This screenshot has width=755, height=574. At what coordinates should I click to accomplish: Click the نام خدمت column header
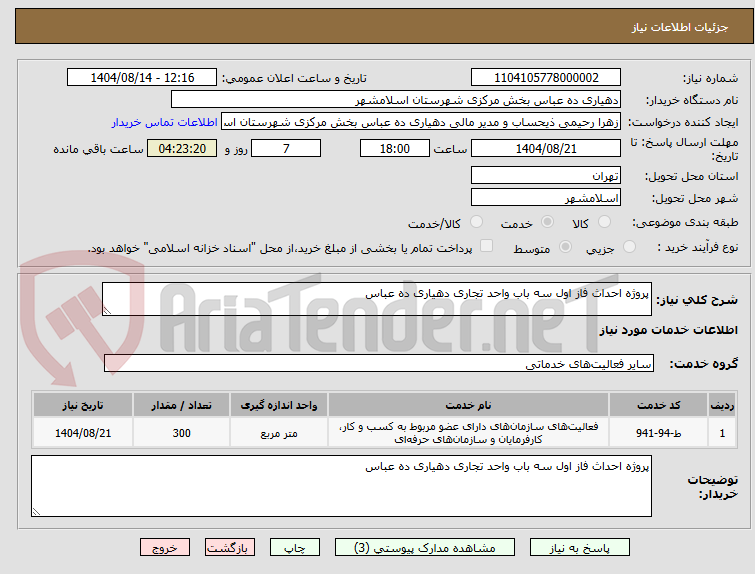click(469, 405)
